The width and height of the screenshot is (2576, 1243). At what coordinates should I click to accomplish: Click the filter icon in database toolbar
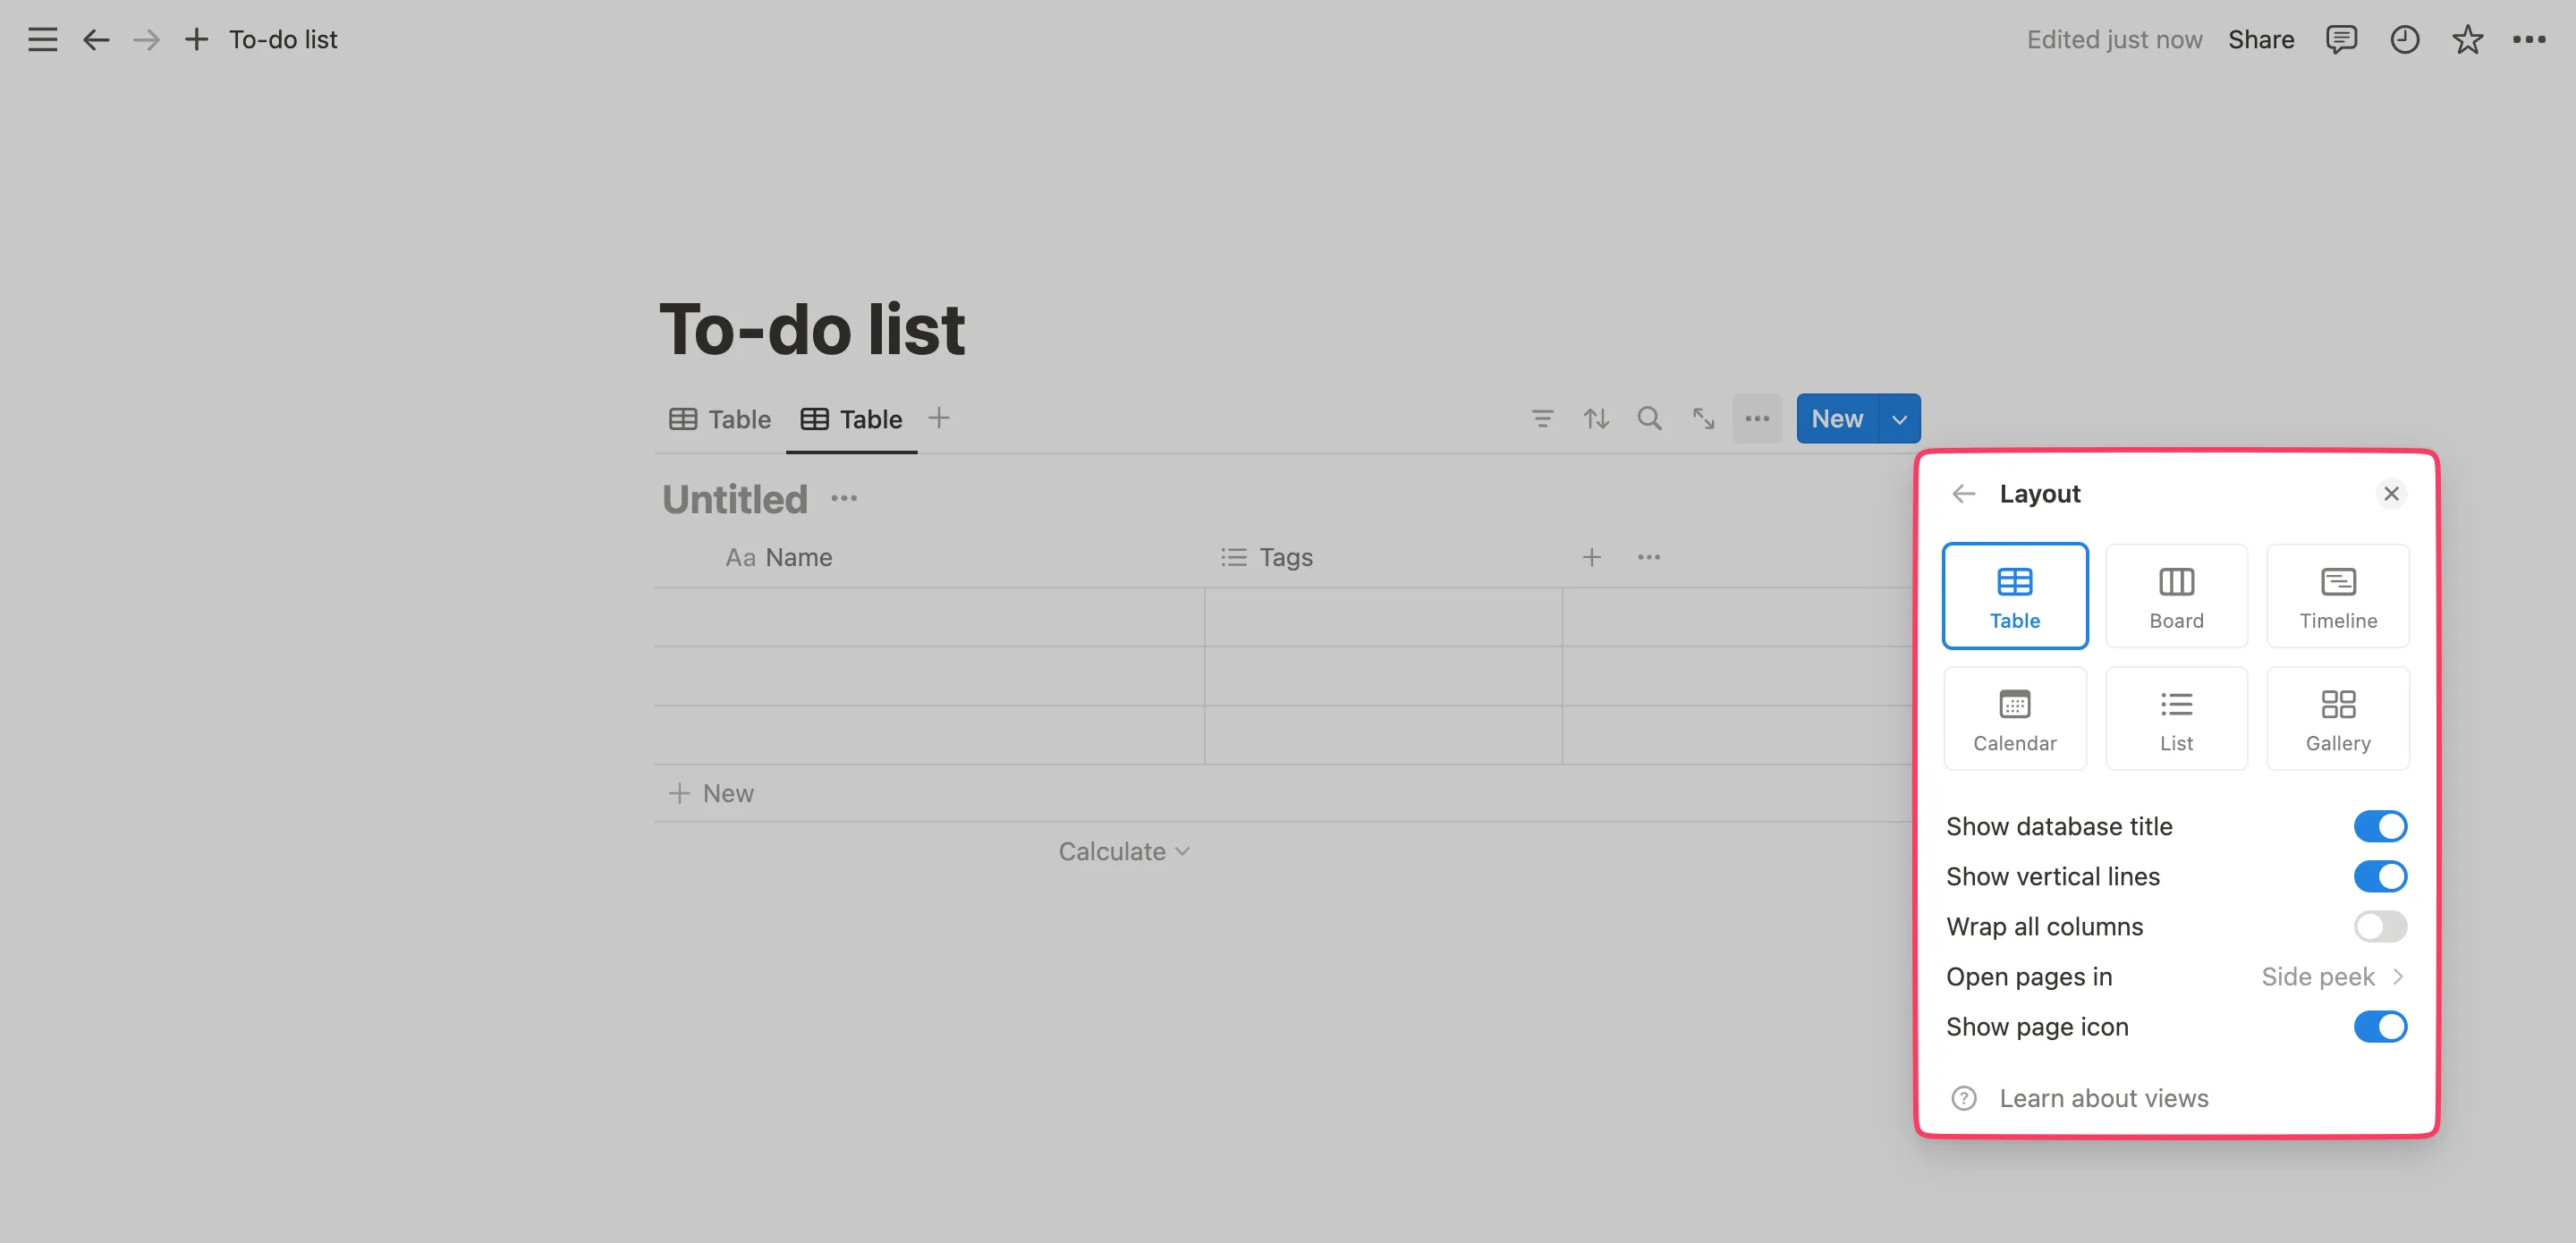[x=1542, y=418]
